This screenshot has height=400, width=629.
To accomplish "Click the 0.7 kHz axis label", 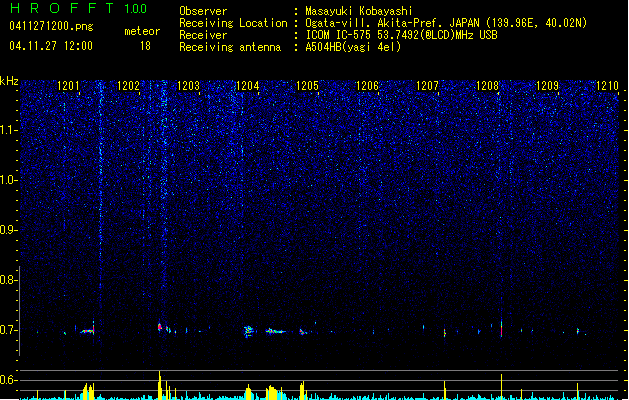I will click(8, 330).
